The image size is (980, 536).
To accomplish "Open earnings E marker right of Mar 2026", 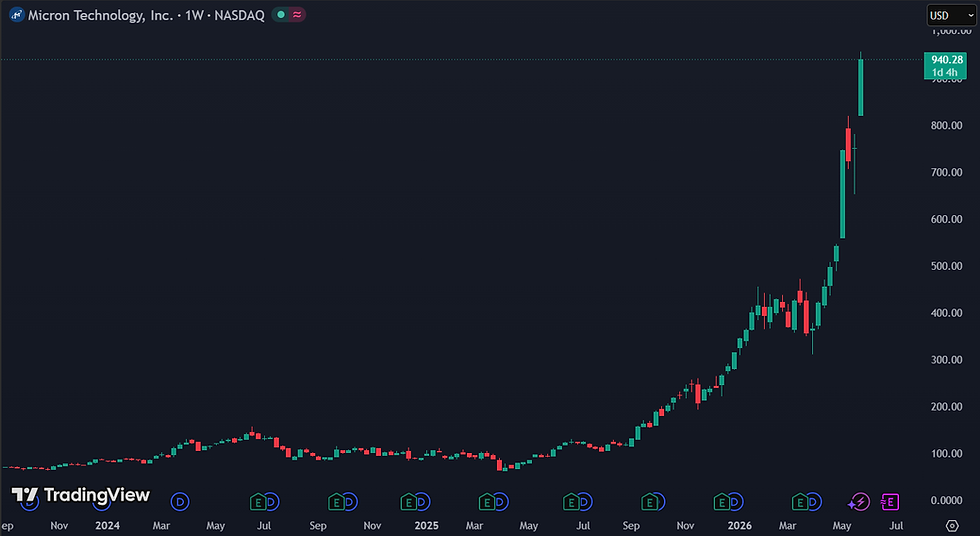I will tap(799, 501).
